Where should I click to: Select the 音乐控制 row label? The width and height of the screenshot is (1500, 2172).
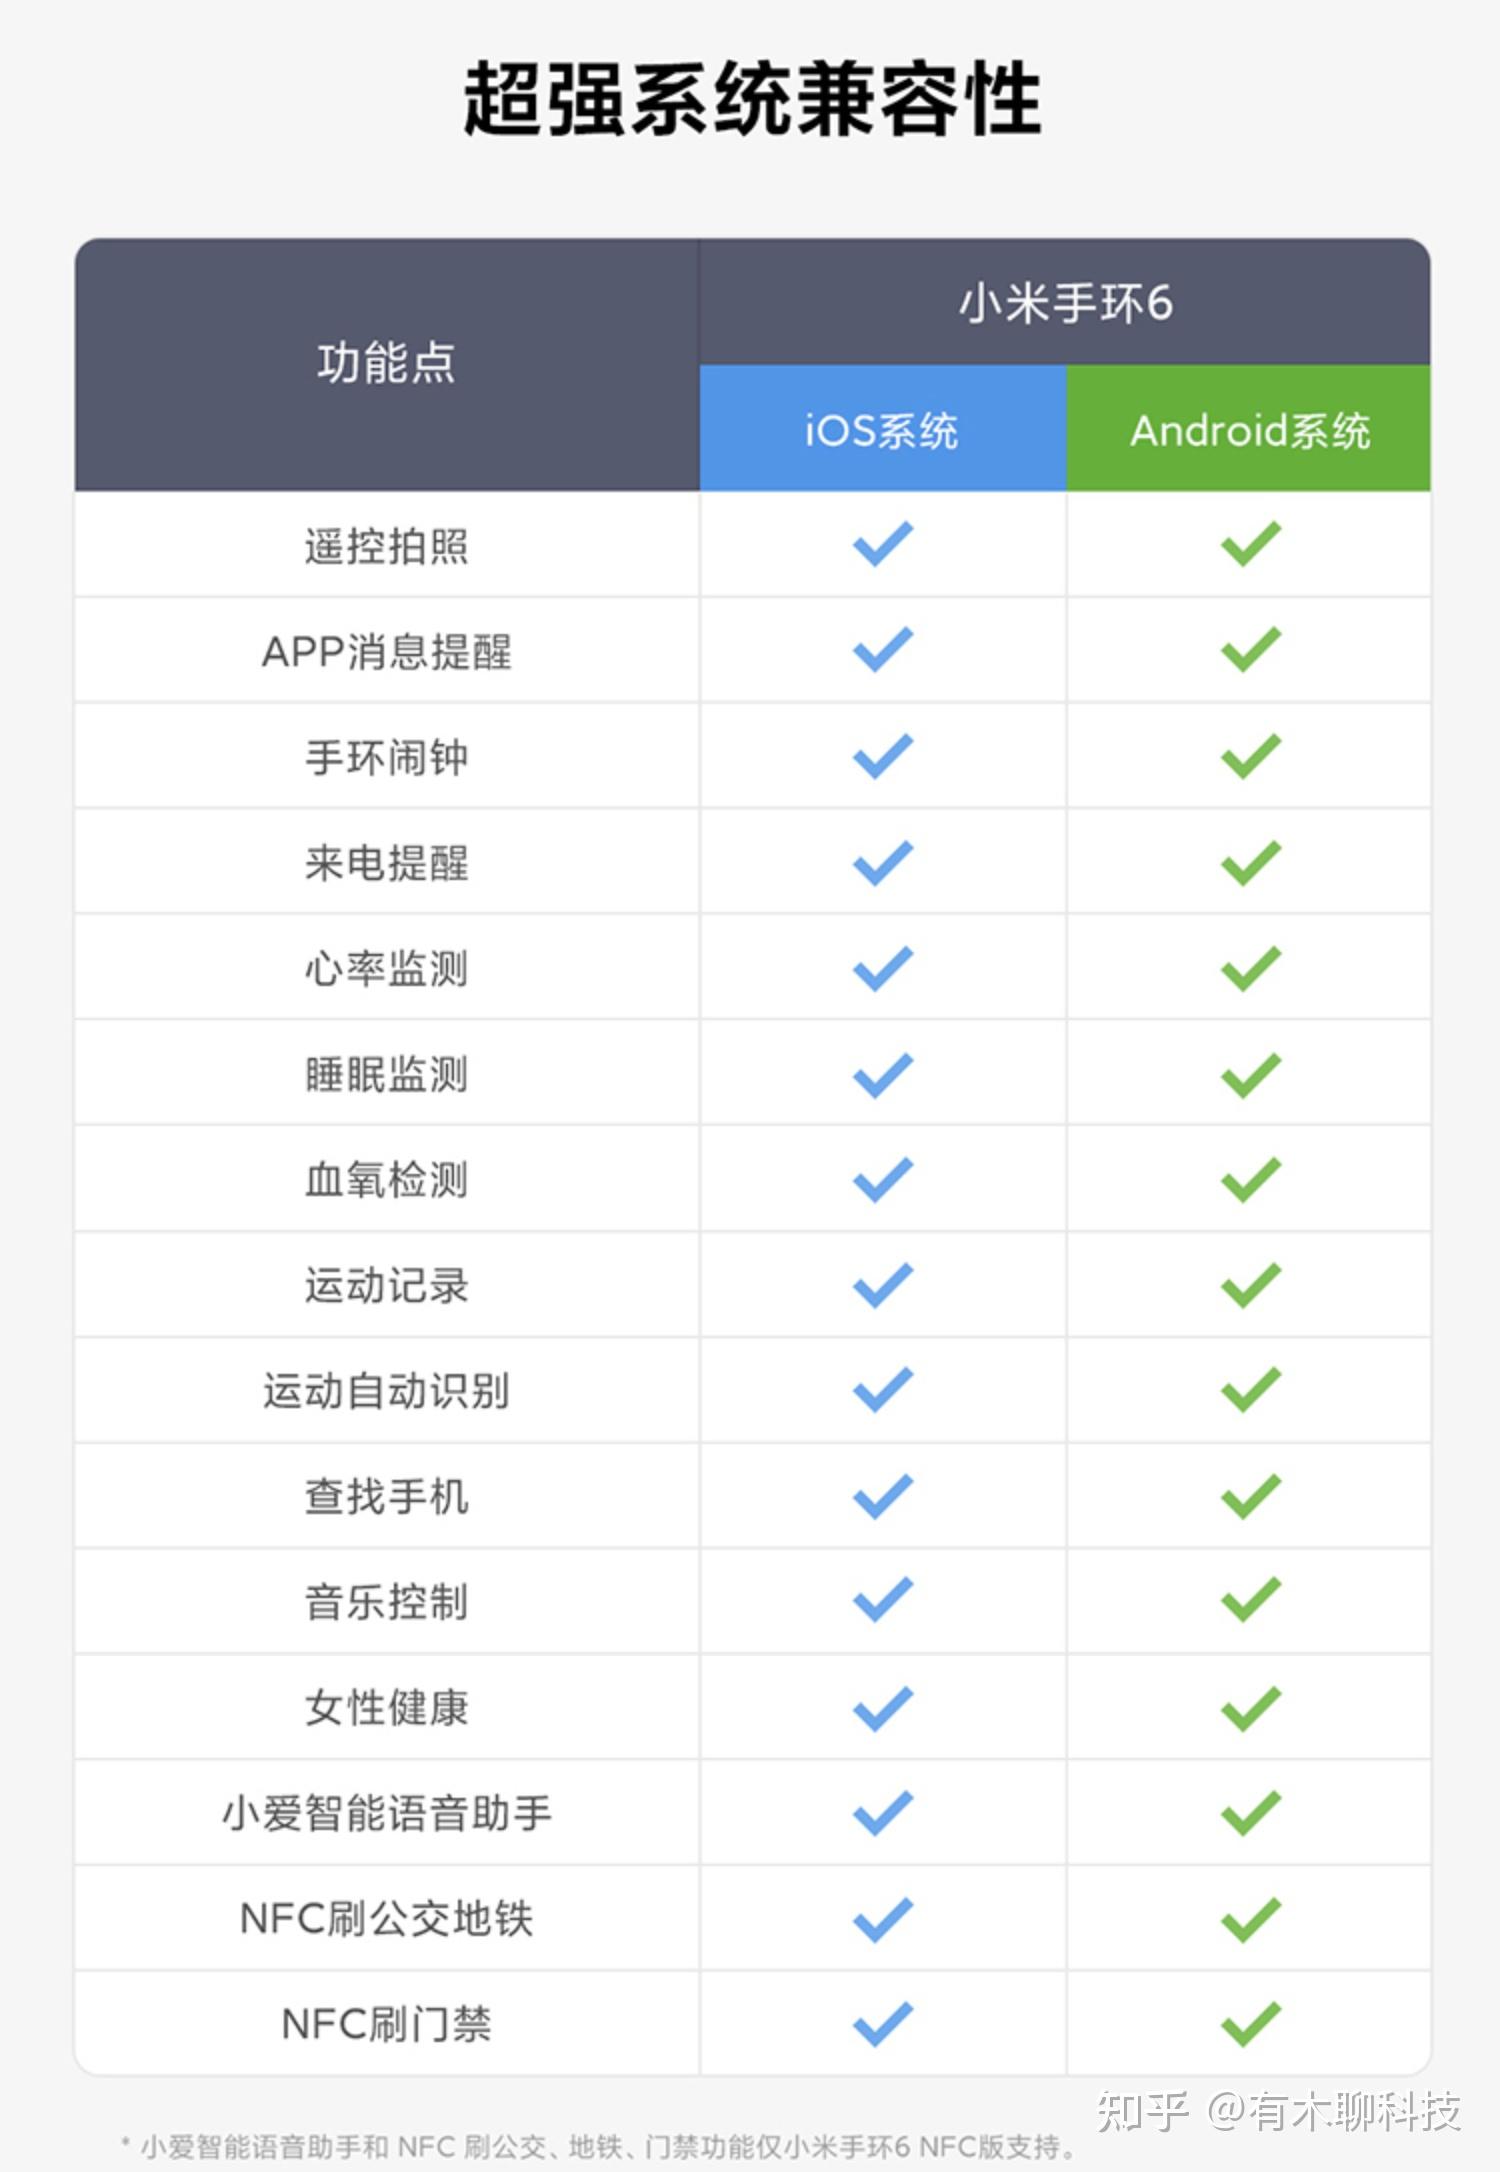tap(387, 1602)
